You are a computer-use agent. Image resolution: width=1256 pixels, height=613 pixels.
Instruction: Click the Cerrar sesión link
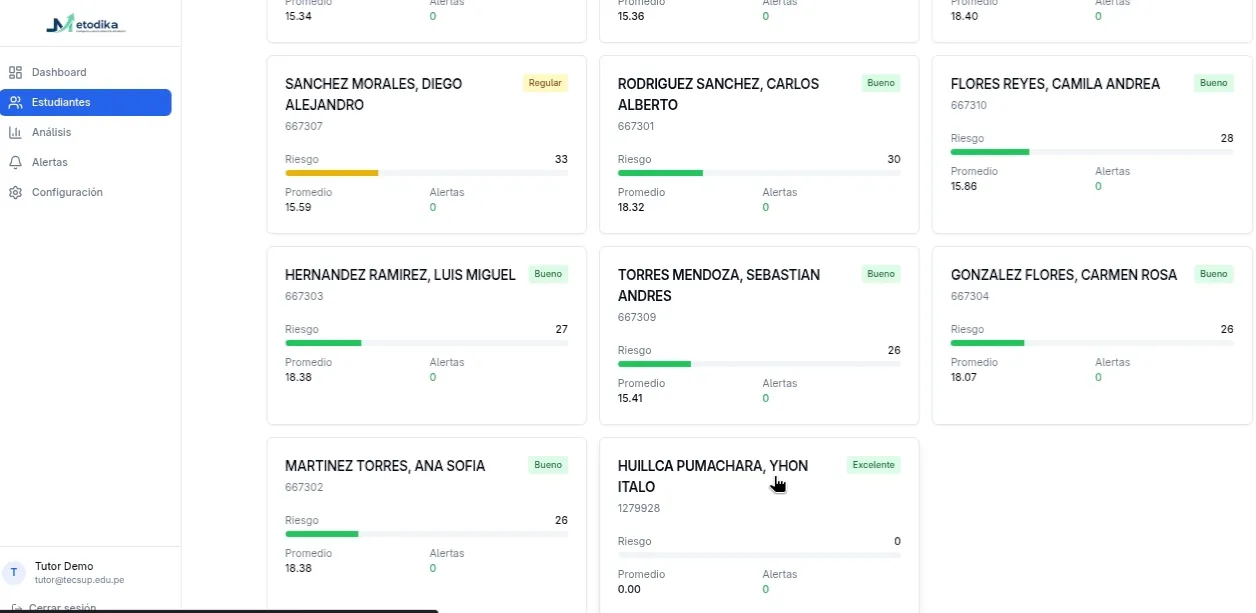tap(62, 608)
